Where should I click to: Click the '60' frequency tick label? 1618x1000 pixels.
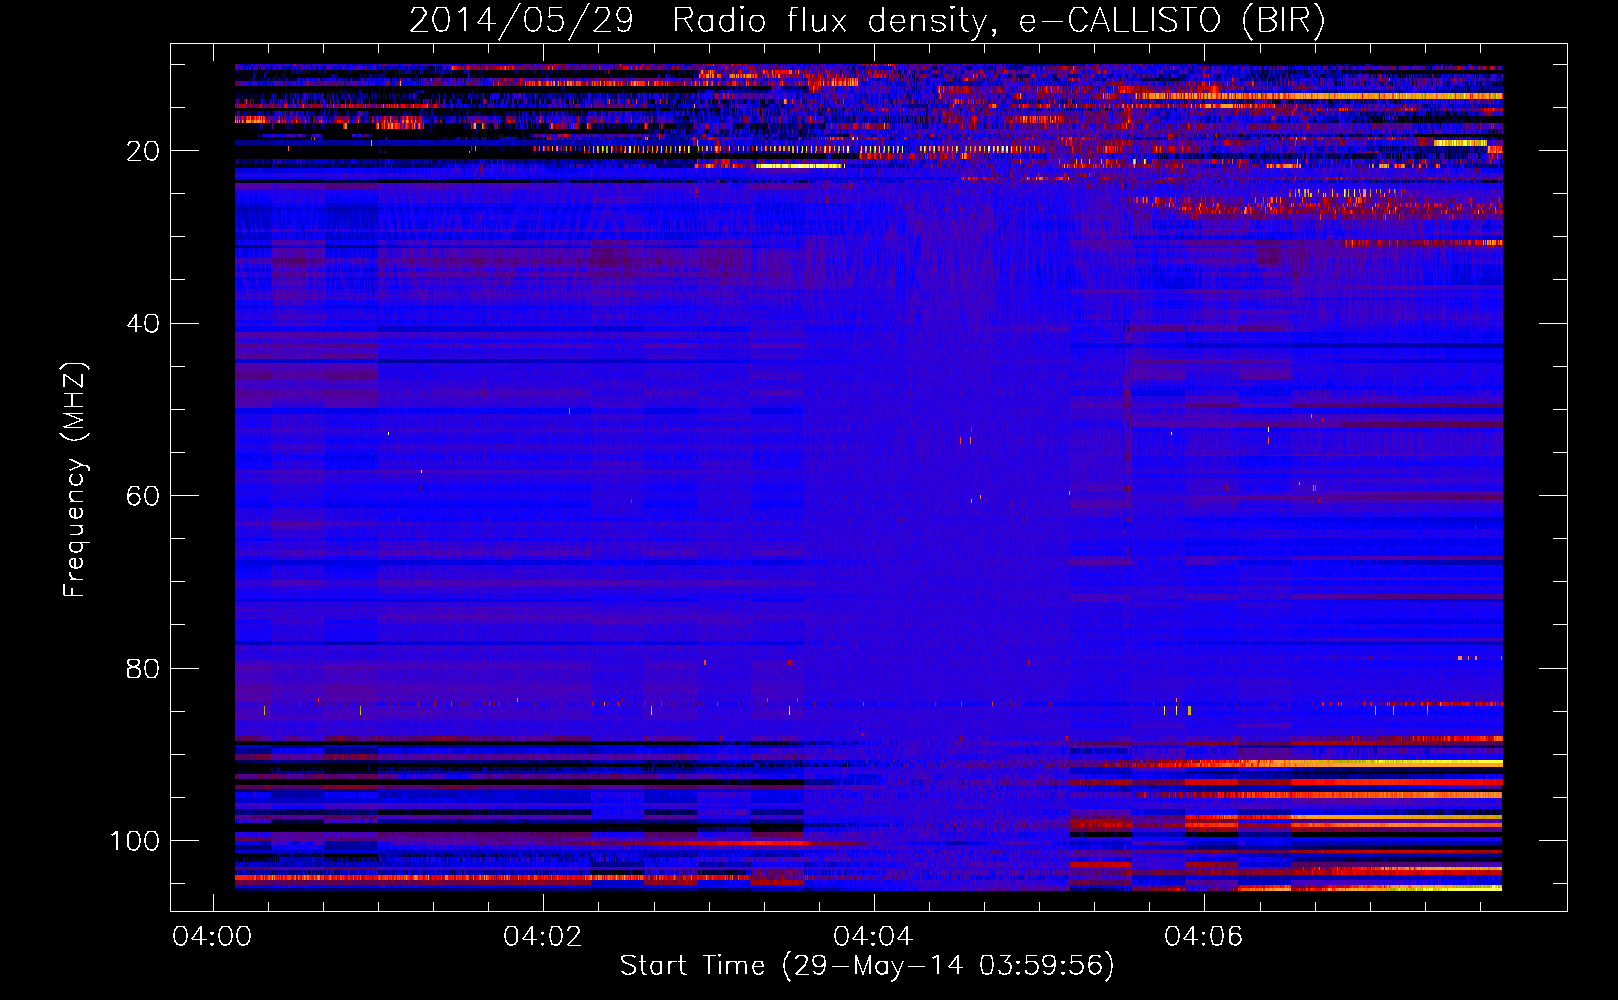pos(143,497)
